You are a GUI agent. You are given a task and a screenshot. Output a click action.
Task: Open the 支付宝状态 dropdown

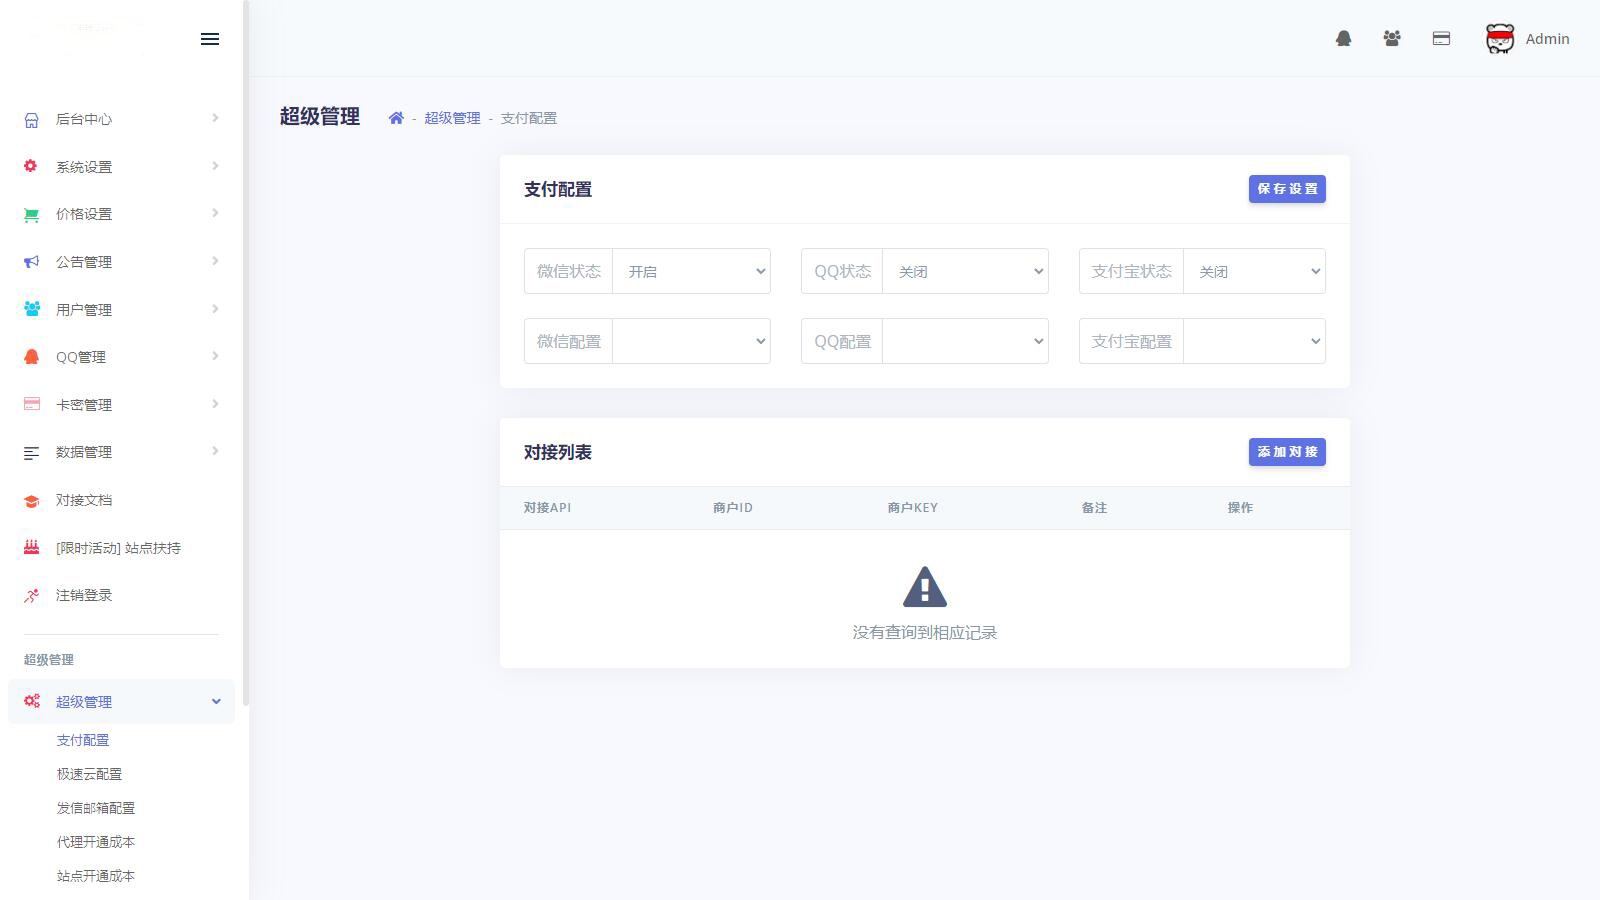(x=1254, y=271)
